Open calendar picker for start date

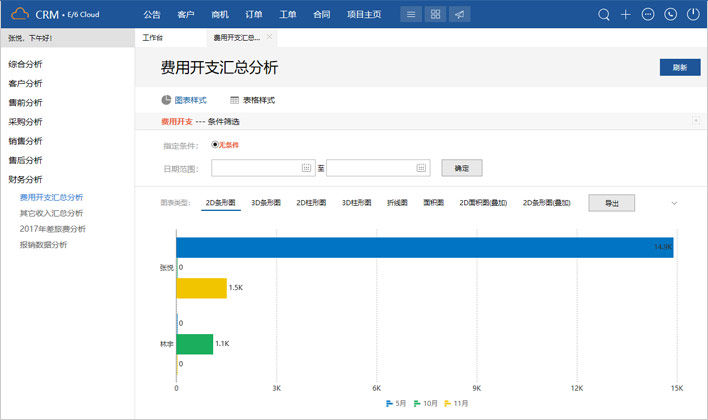[x=307, y=168]
